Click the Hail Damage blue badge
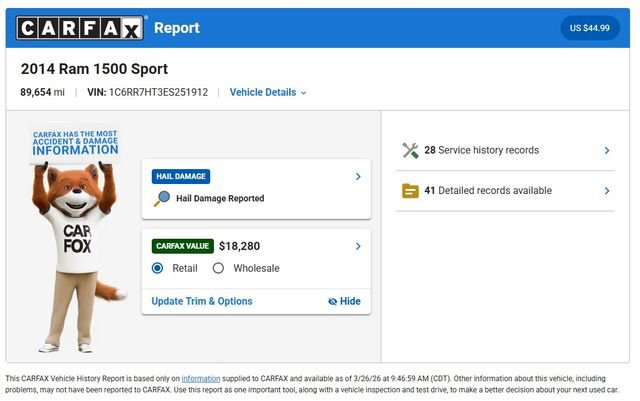Screen dimensions: 640x401 pos(181,176)
